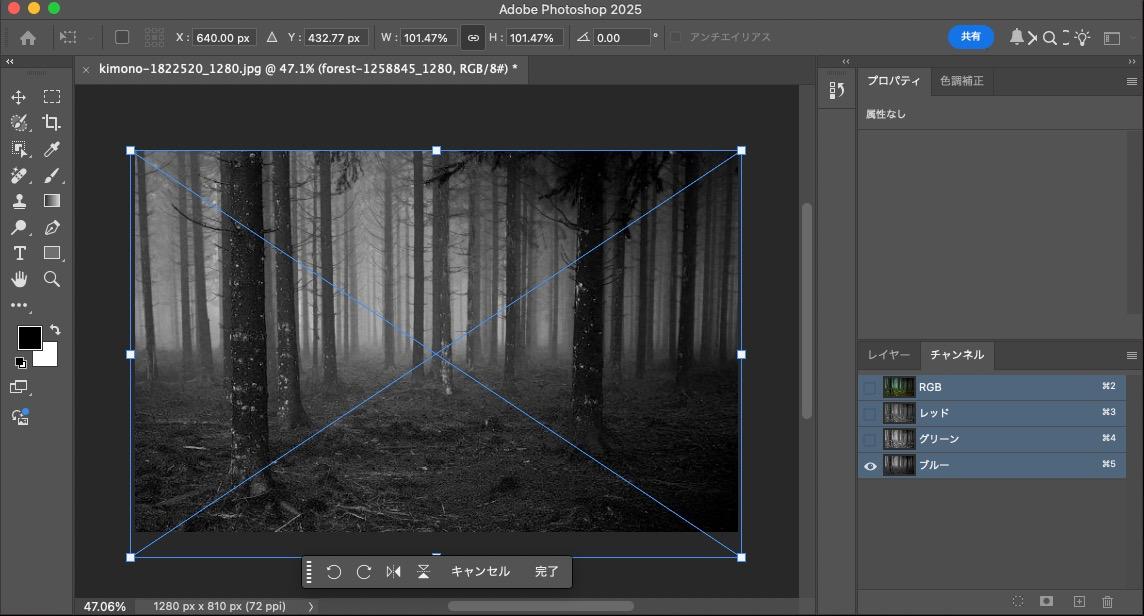
Task: Open the status bar info arrow
Action: (x=311, y=607)
